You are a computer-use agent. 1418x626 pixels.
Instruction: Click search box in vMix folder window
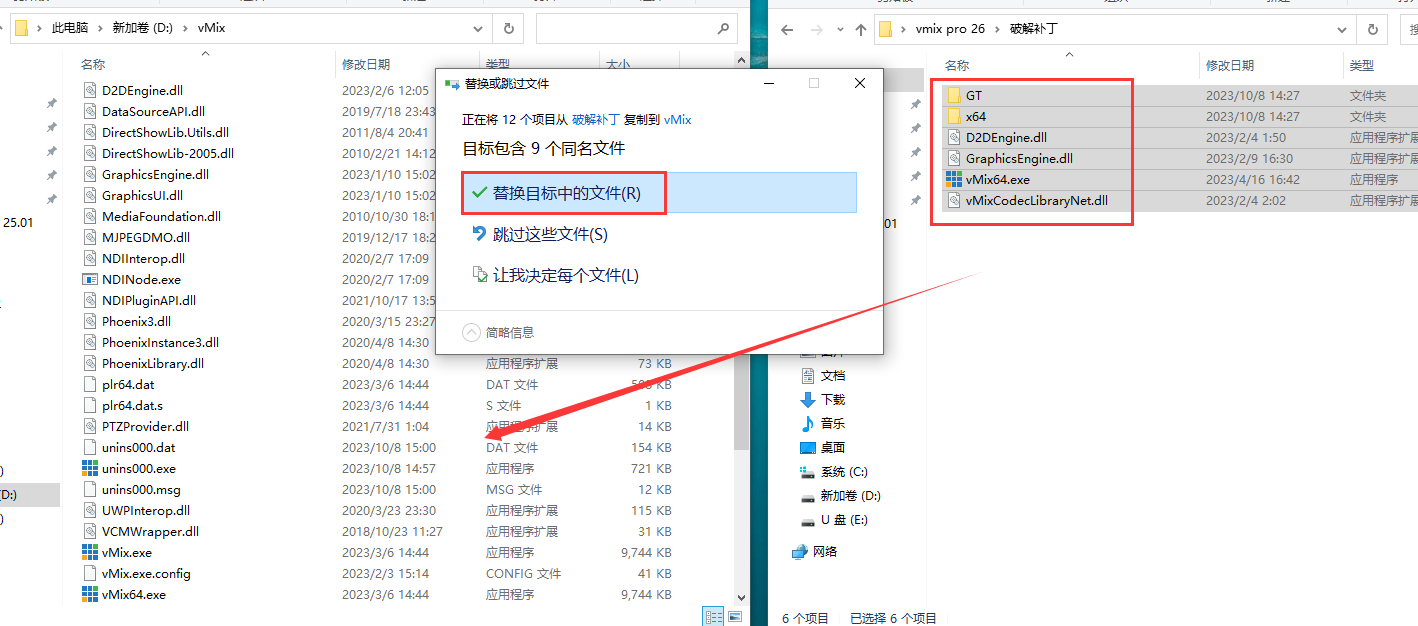[635, 29]
